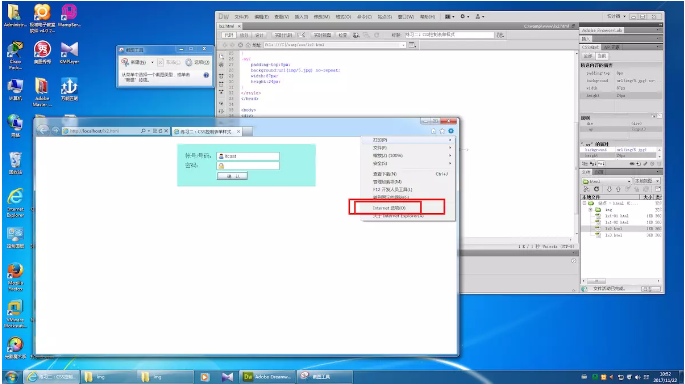Toggle the 'All' mode in CSS Styles panel
The image size is (685, 384).
pyautogui.click(x=588, y=56)
